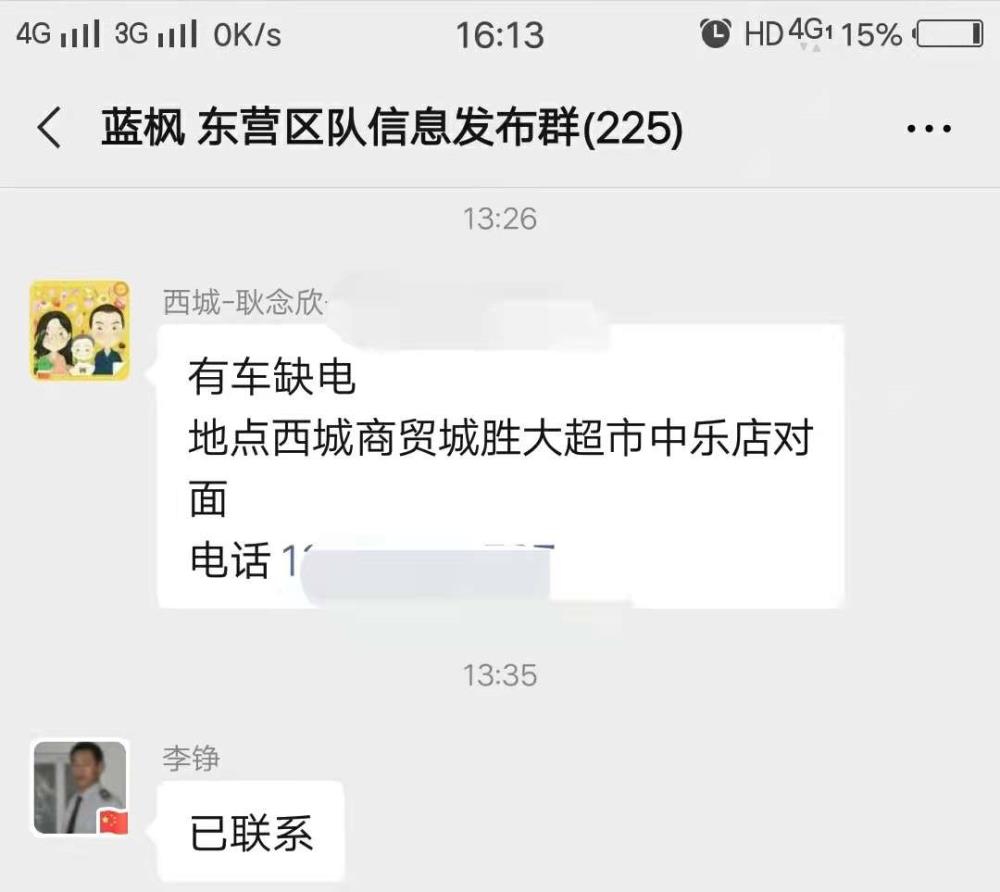
Task: Tap the 3G signal bars icon
Action: pyautogui.click(x=156, y=33)
